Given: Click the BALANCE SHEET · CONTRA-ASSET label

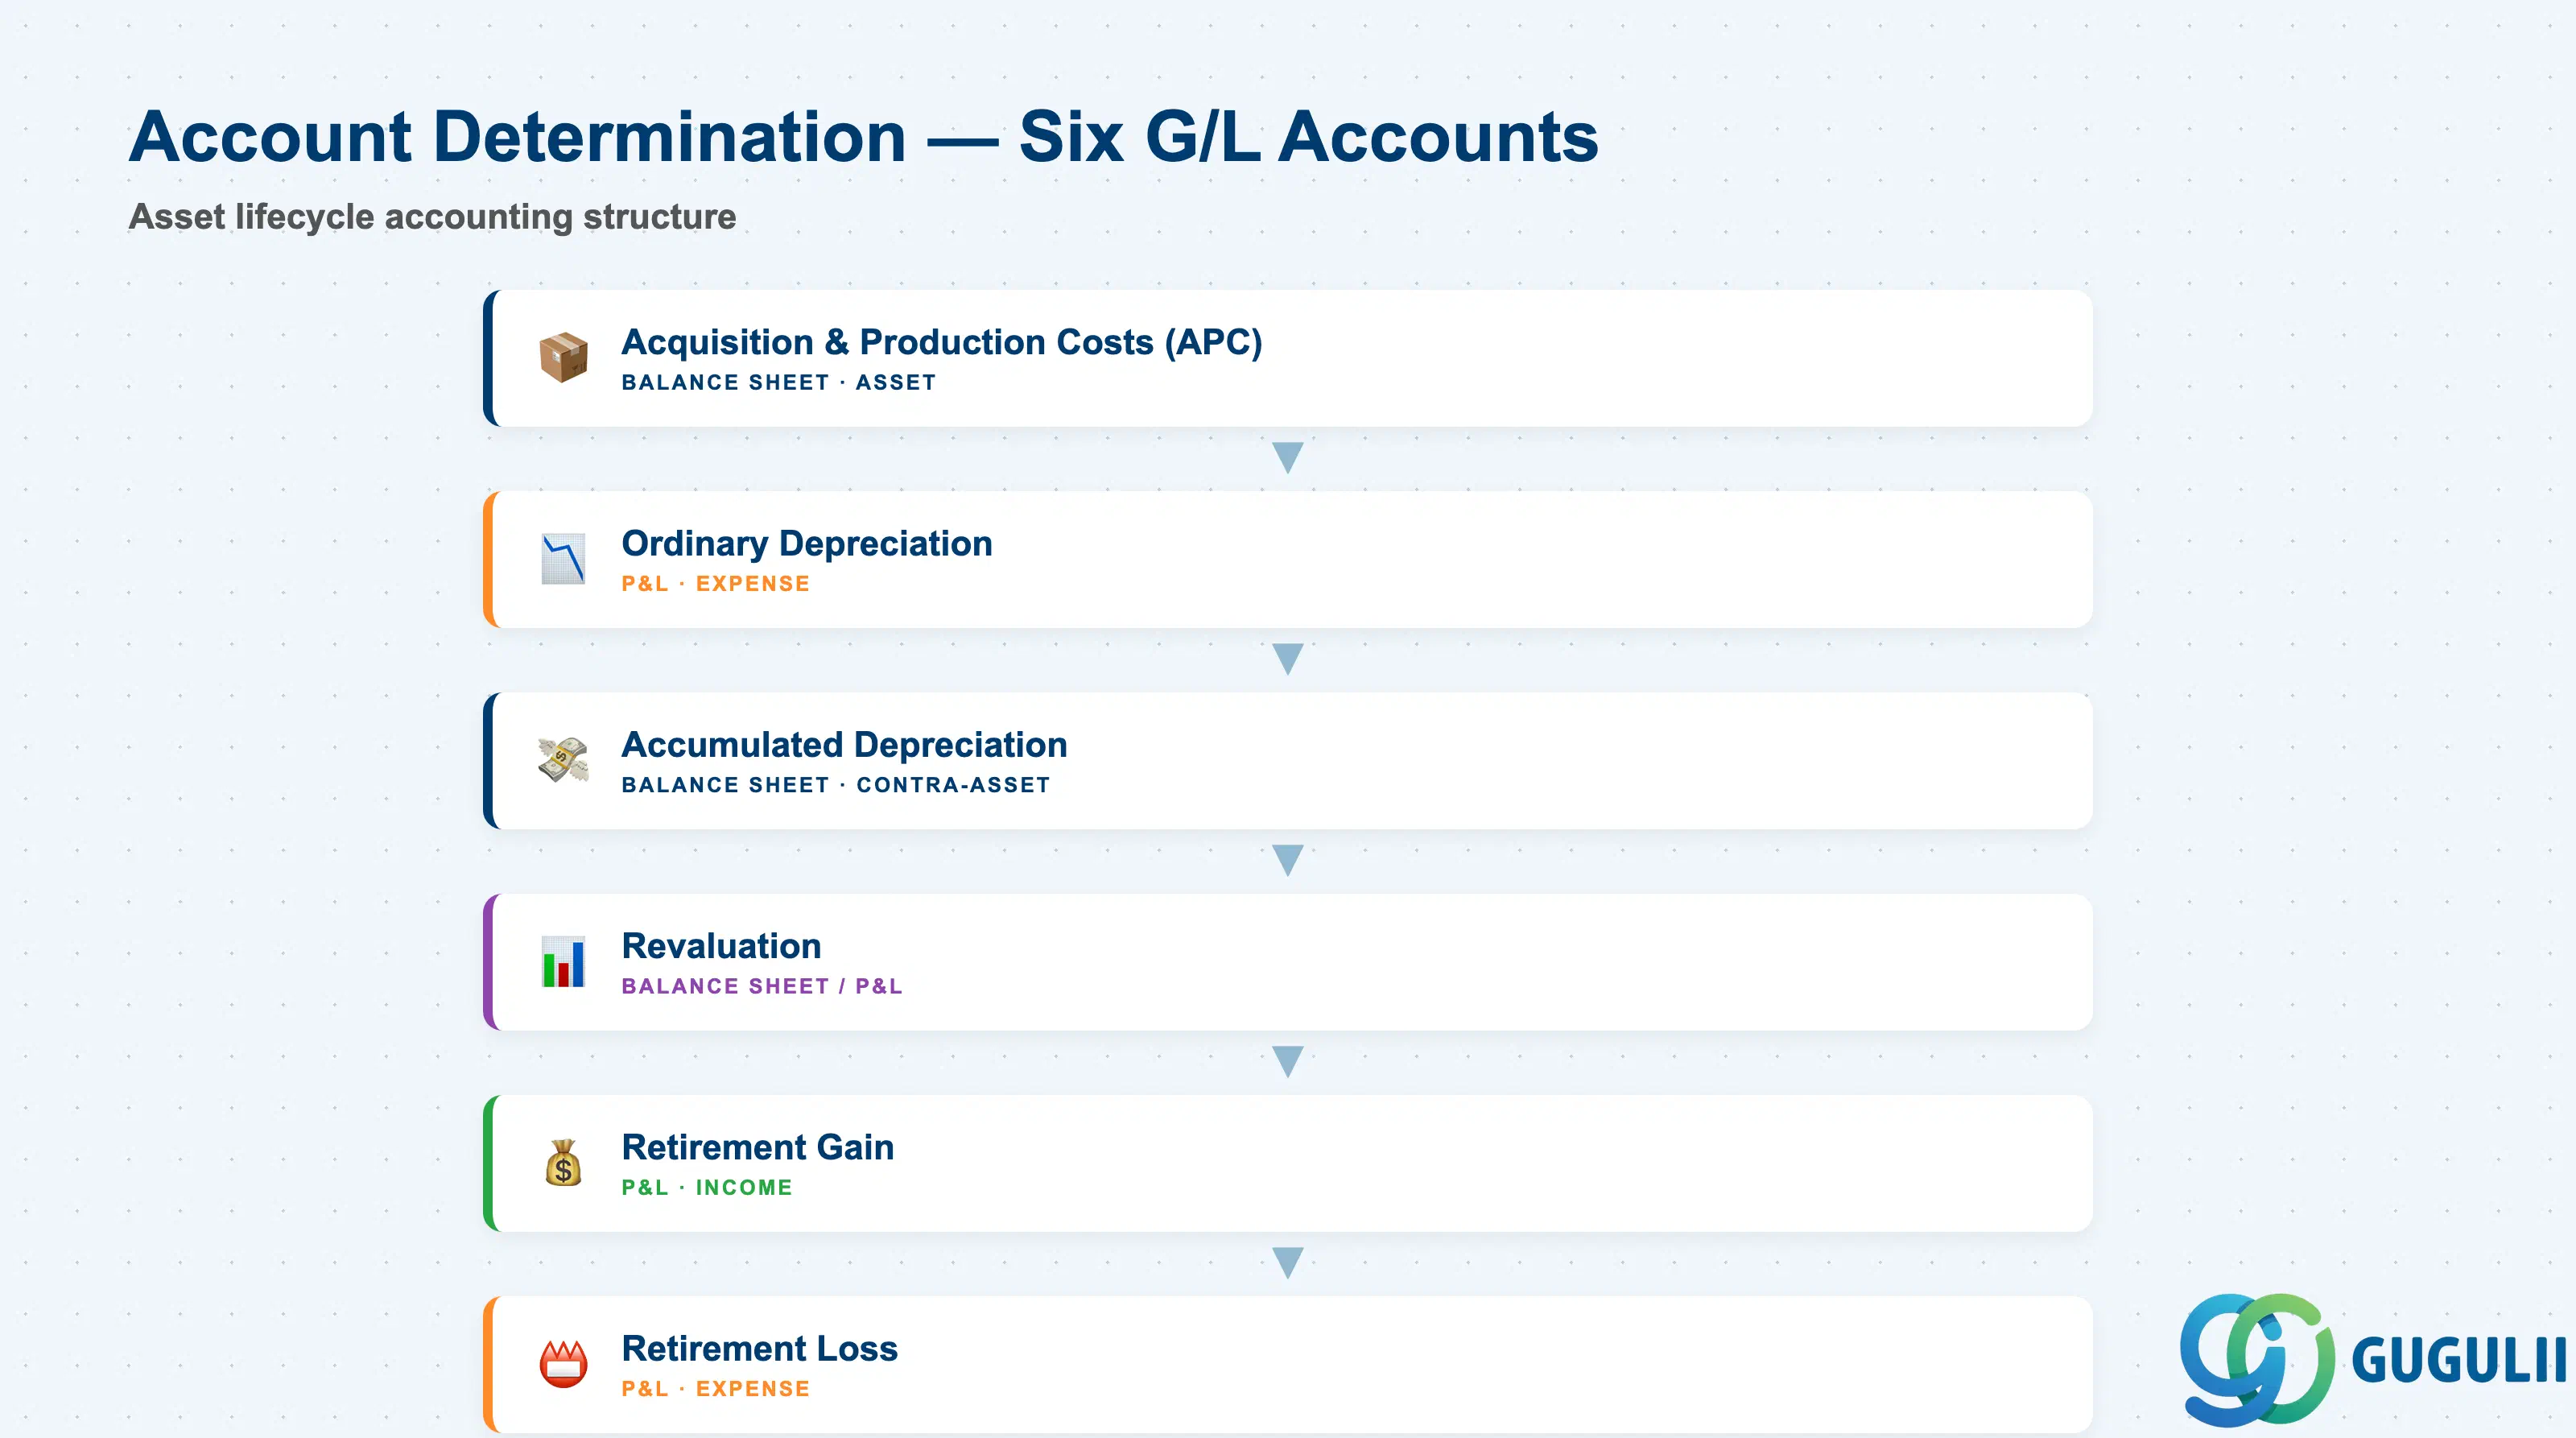Looking at the screenshot, I should pos(836,785).
